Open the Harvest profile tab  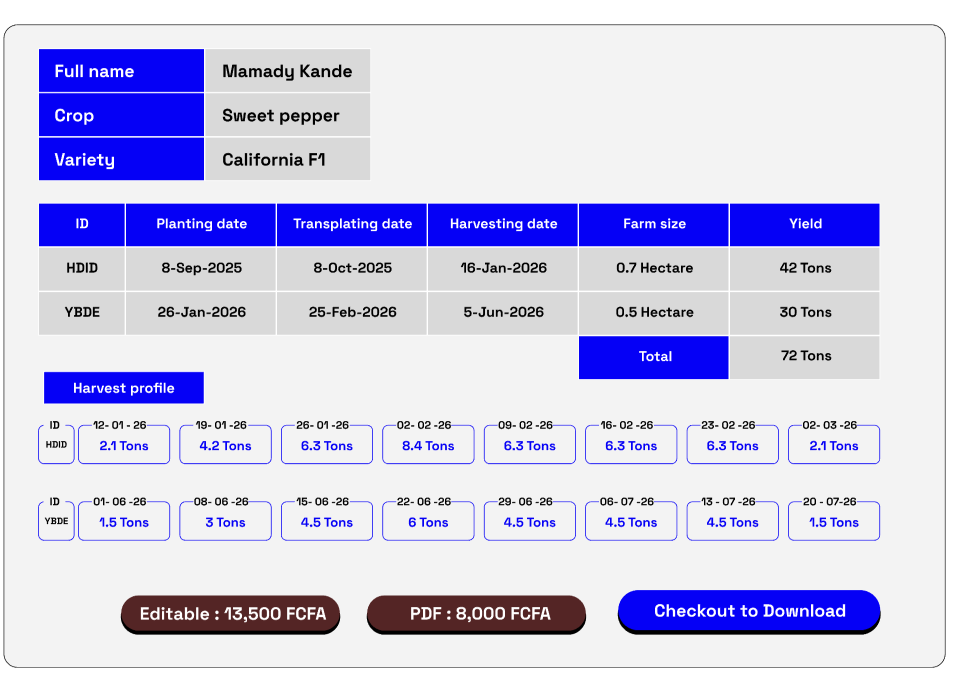(124, 388)
